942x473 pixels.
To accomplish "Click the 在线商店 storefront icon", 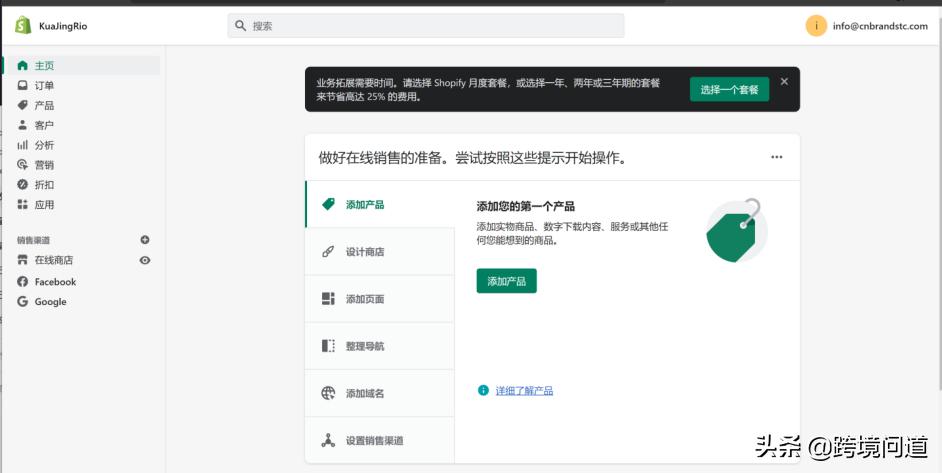I will (22, 260).
